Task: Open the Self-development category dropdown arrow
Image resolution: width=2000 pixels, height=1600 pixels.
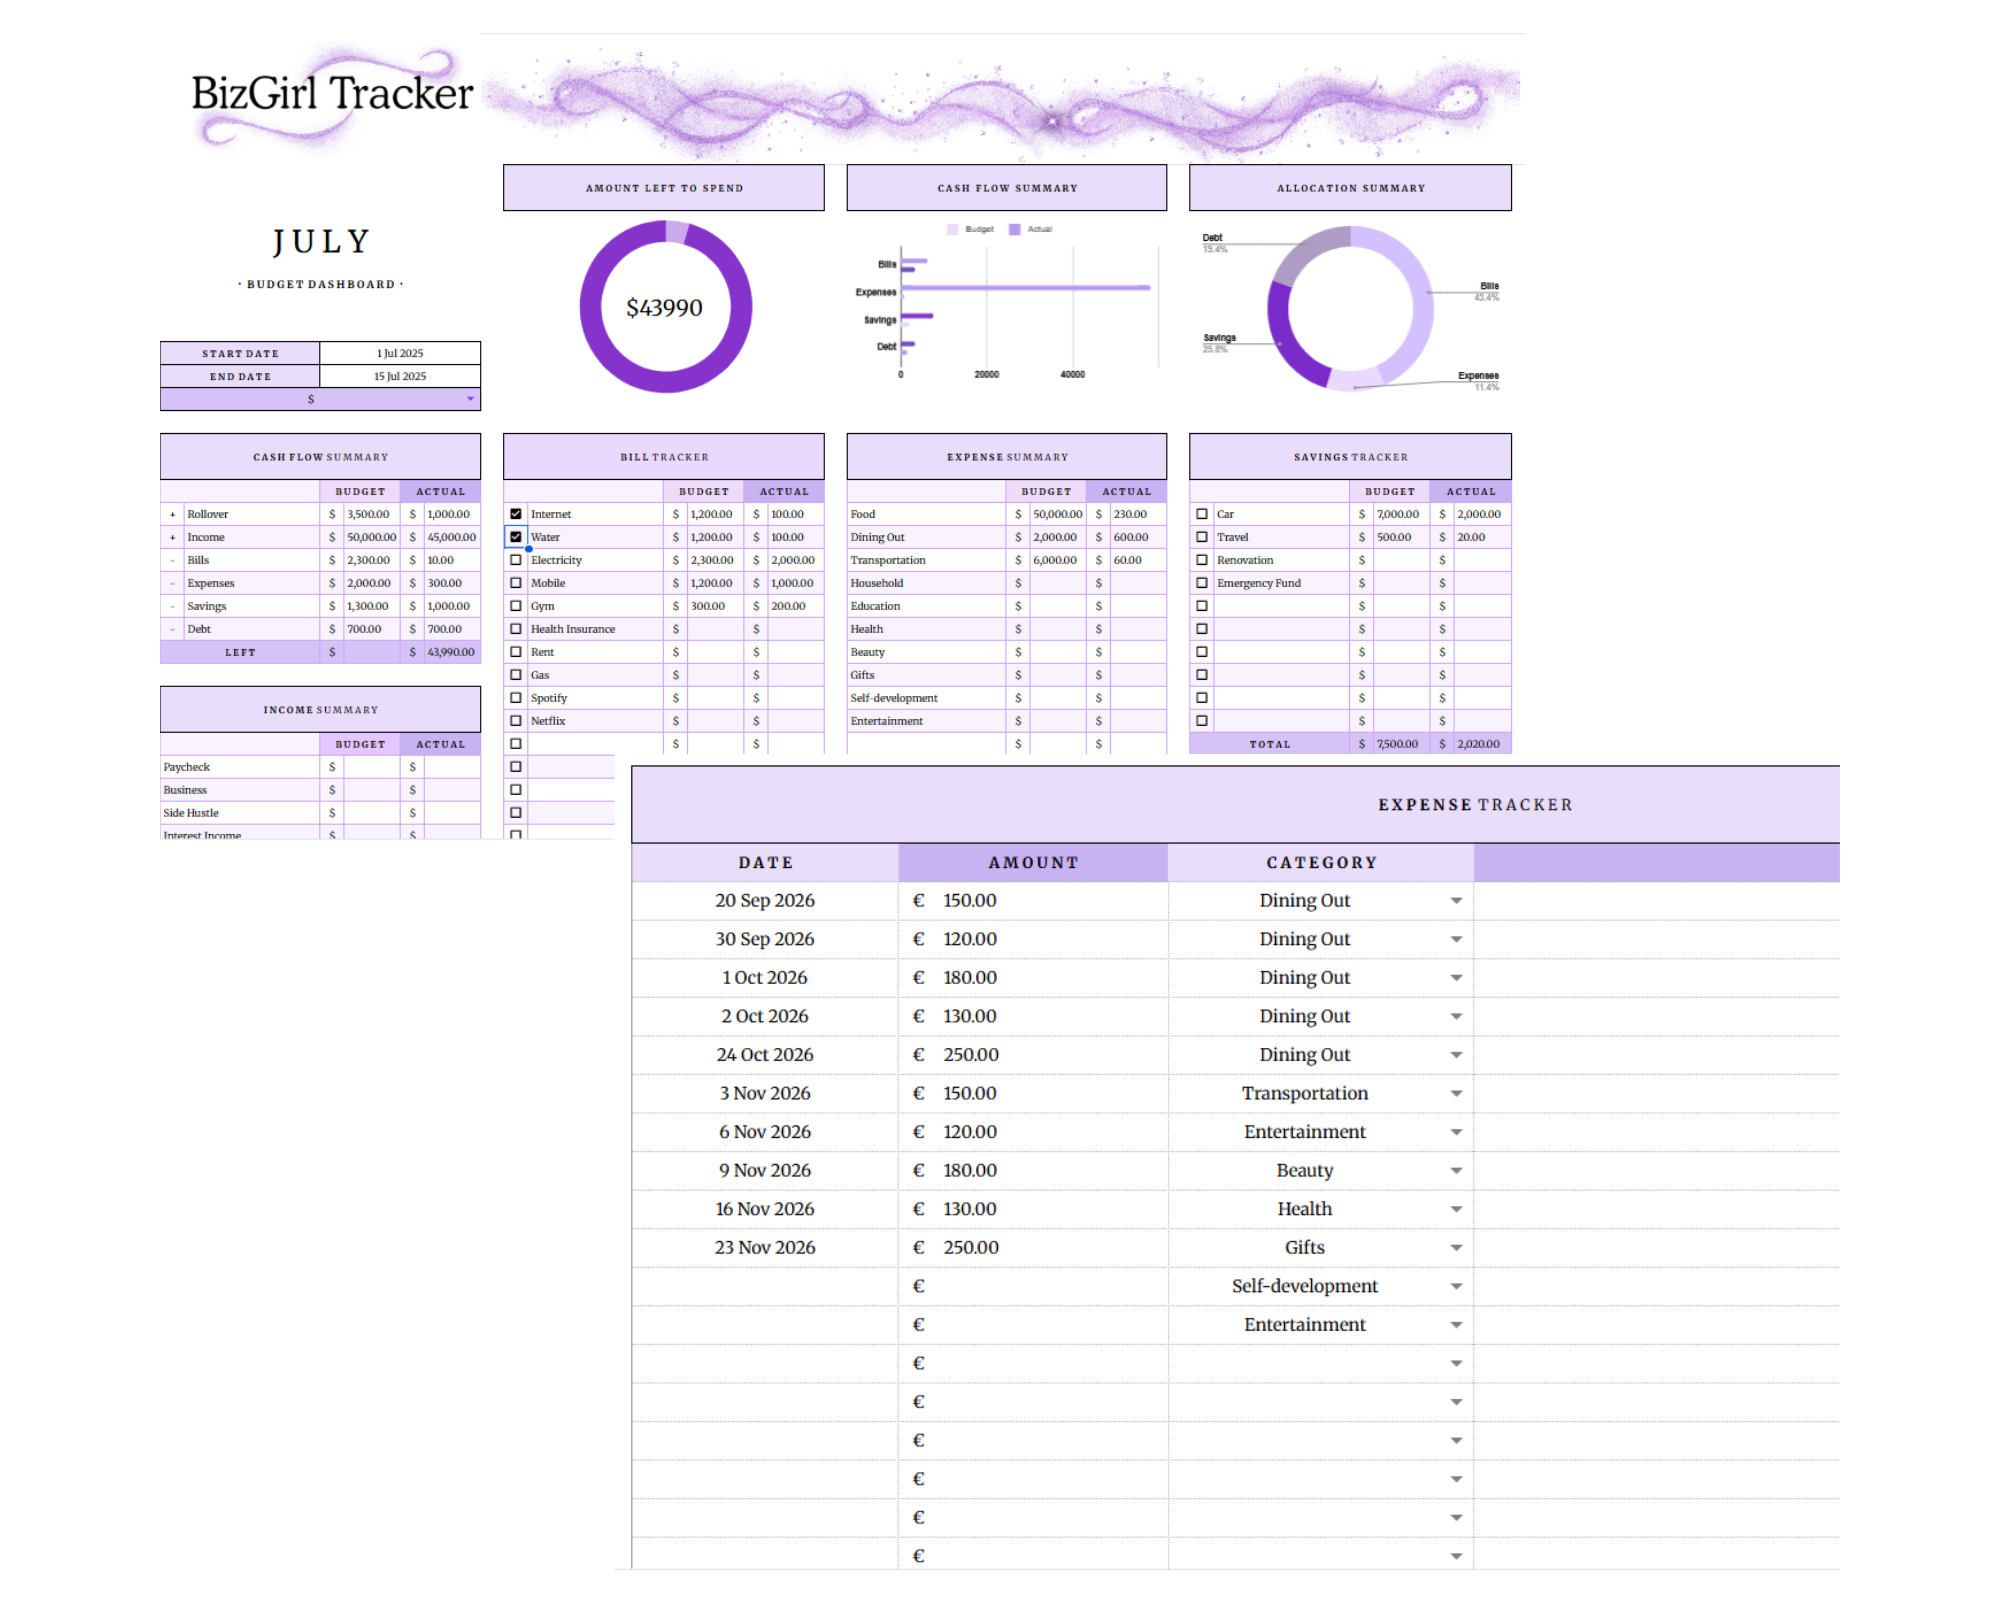Action: tap(1456, 1287)
